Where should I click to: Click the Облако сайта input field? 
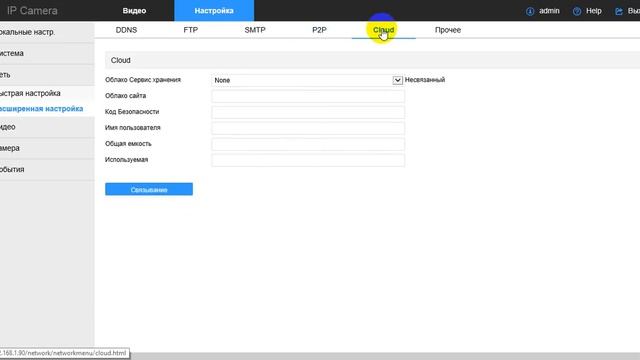pos(308,96)
